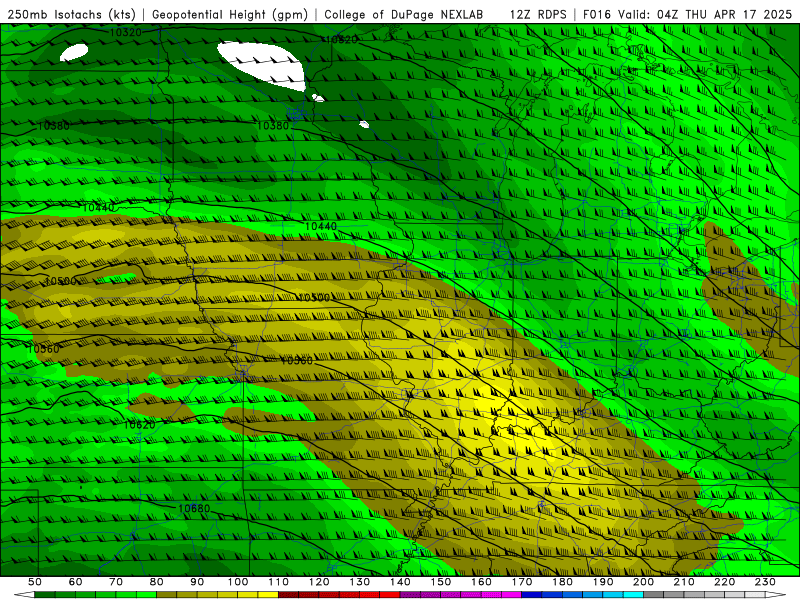Click the color scale label 140
The height and width of the screenshot is (600, 800).
pyautogui.click(x=401, y=582)
